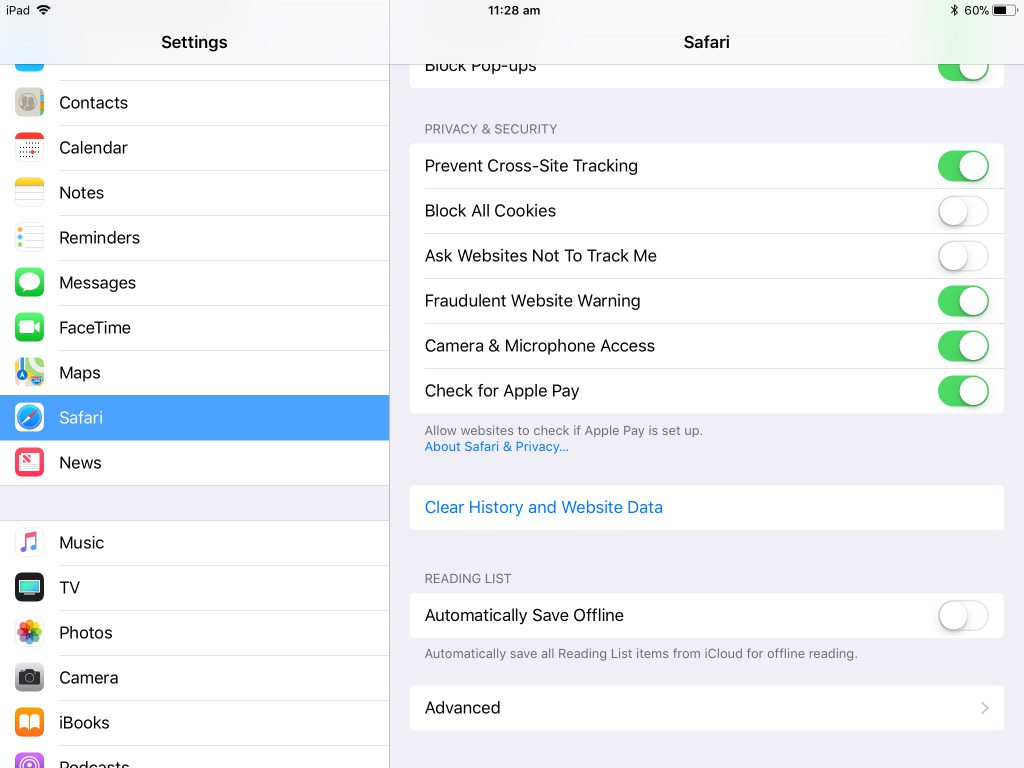
Task: Enable the Block All Cookies switch
Action: pos(963,211)
